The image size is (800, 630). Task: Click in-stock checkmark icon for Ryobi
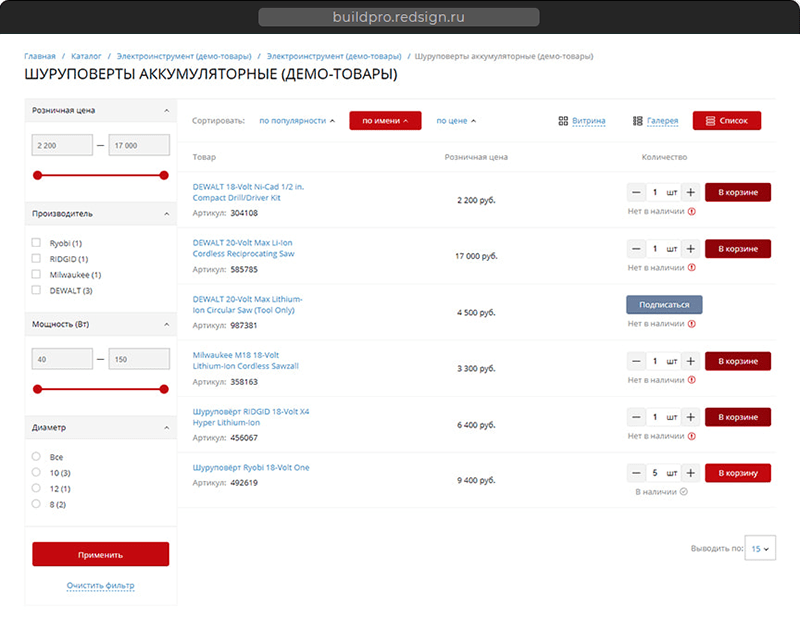click(684, 492)
